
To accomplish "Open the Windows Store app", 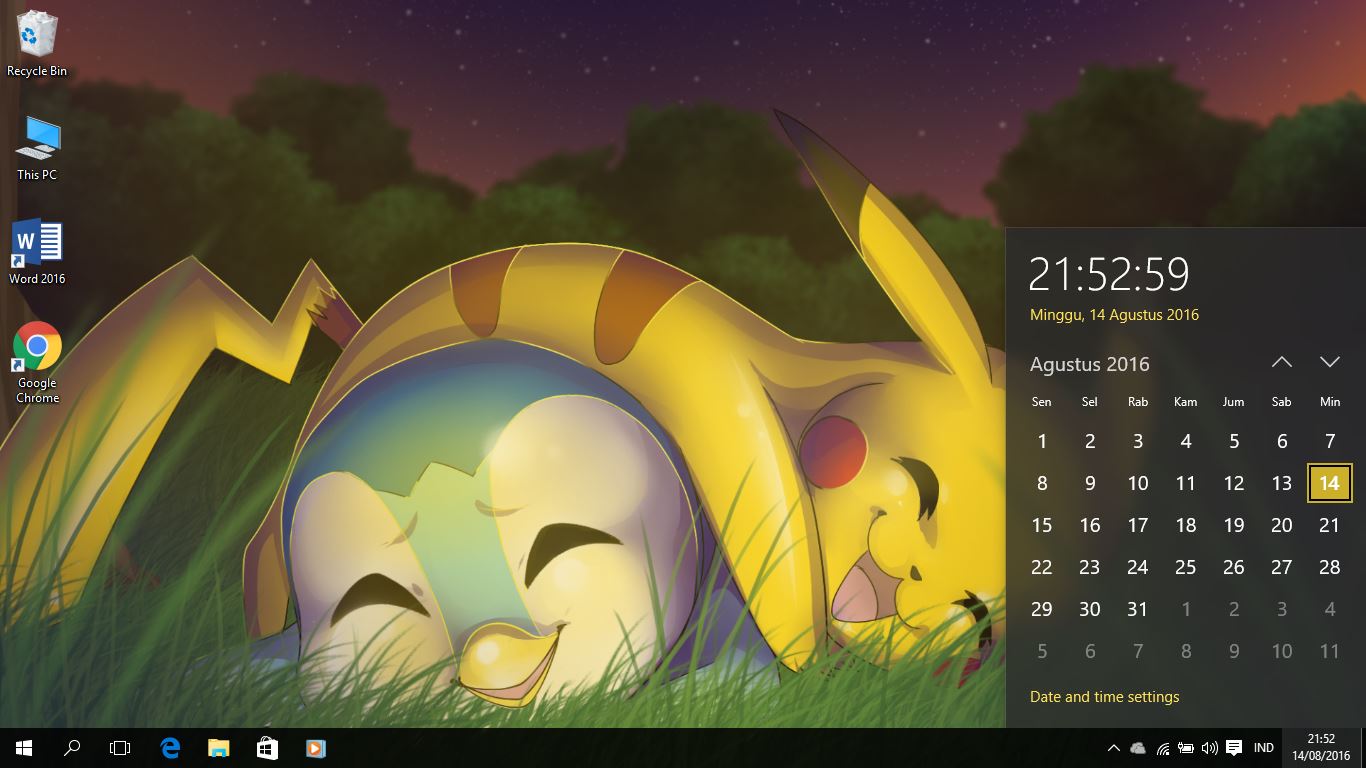I will pos(267,747).
